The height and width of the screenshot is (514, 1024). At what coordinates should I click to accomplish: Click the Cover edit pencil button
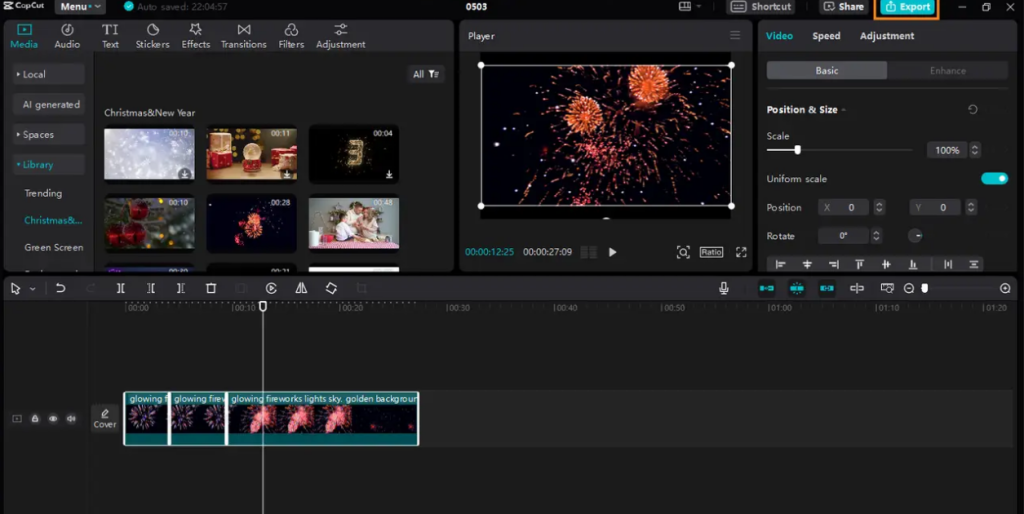click(x=104, y=418)
